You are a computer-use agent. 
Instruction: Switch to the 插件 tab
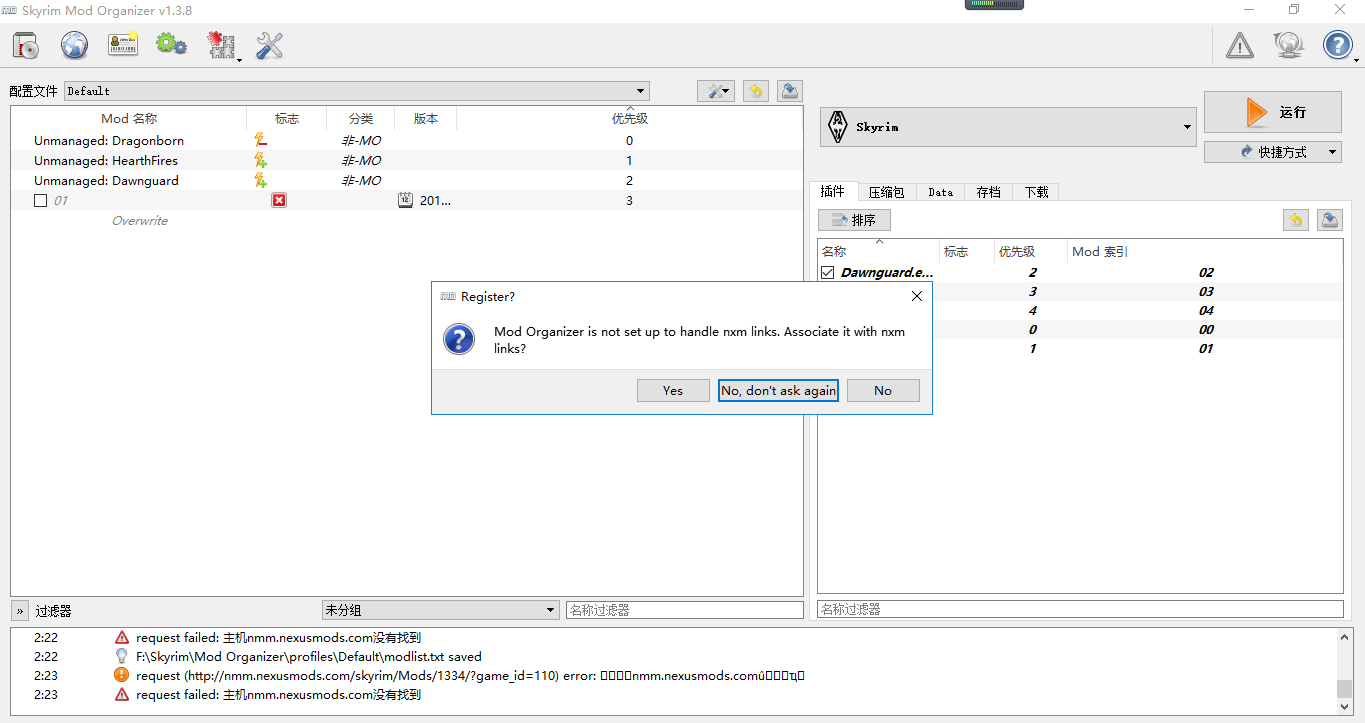point(832,192)
